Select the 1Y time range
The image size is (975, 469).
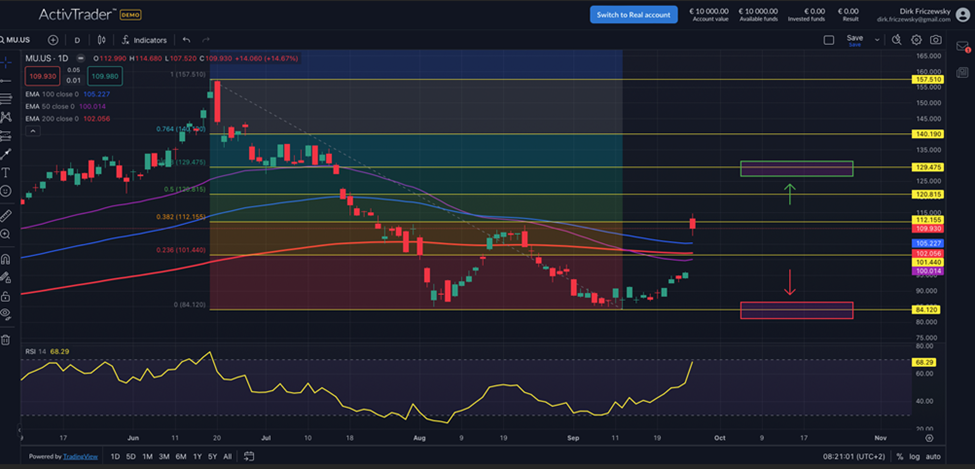click(199, 457)
